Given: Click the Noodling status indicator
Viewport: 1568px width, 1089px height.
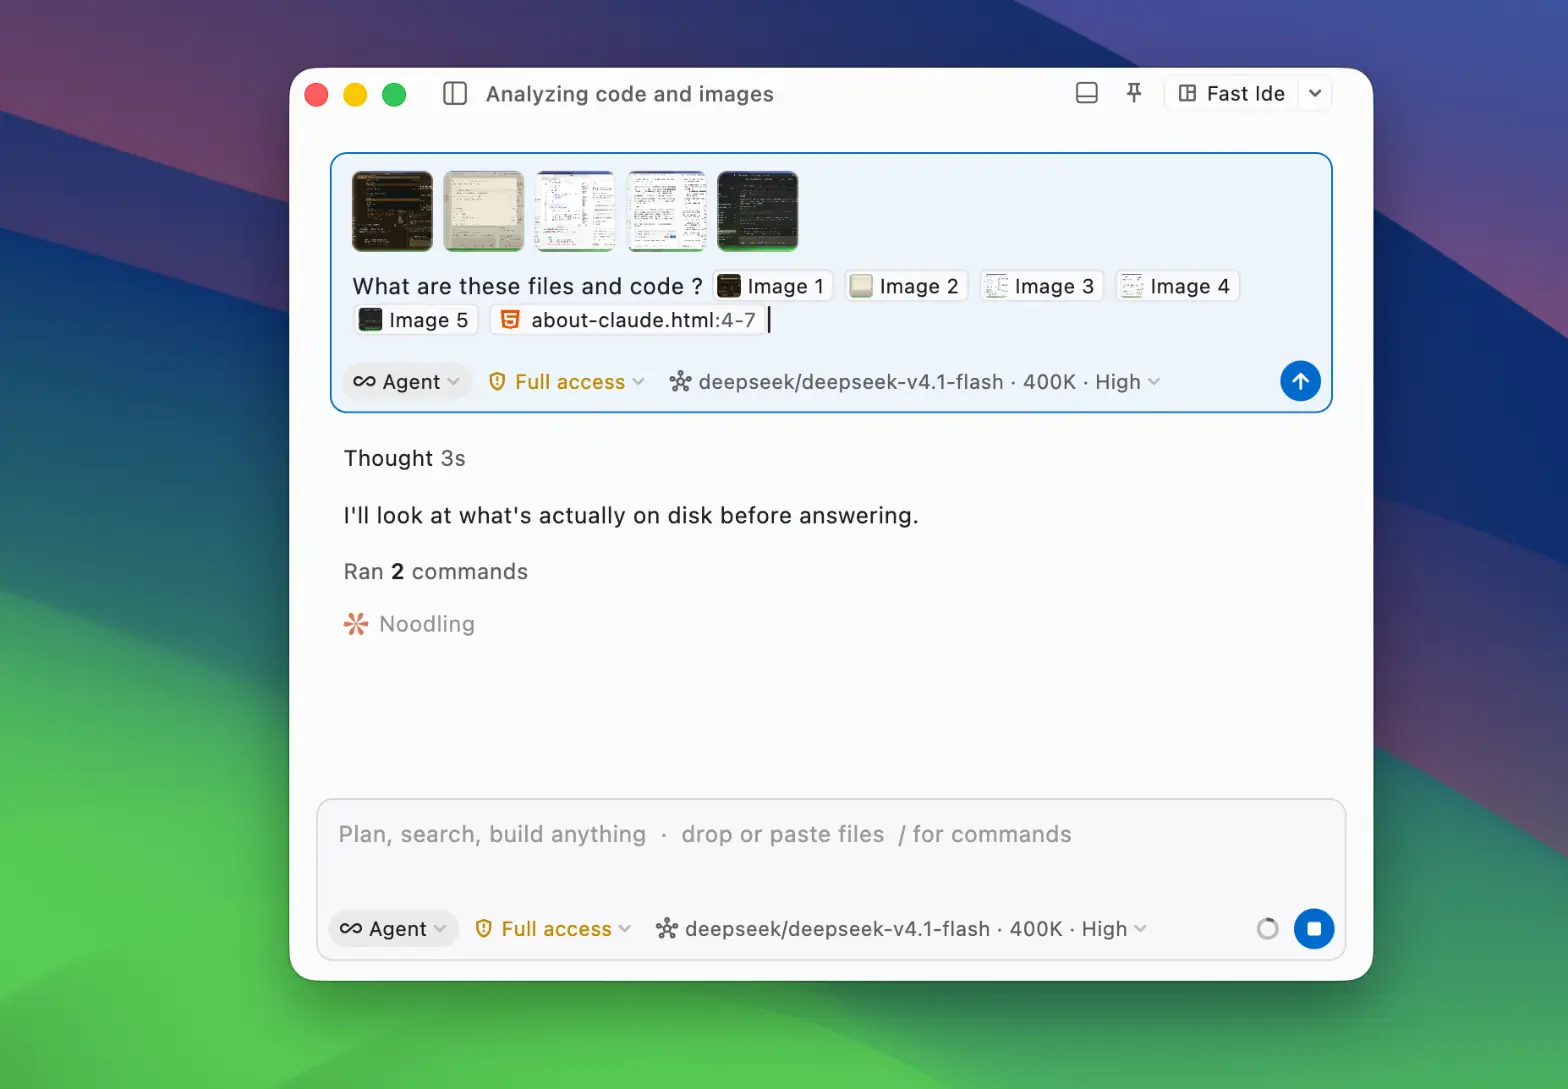Looking at the screenshot, I should [x=410, y=624].
